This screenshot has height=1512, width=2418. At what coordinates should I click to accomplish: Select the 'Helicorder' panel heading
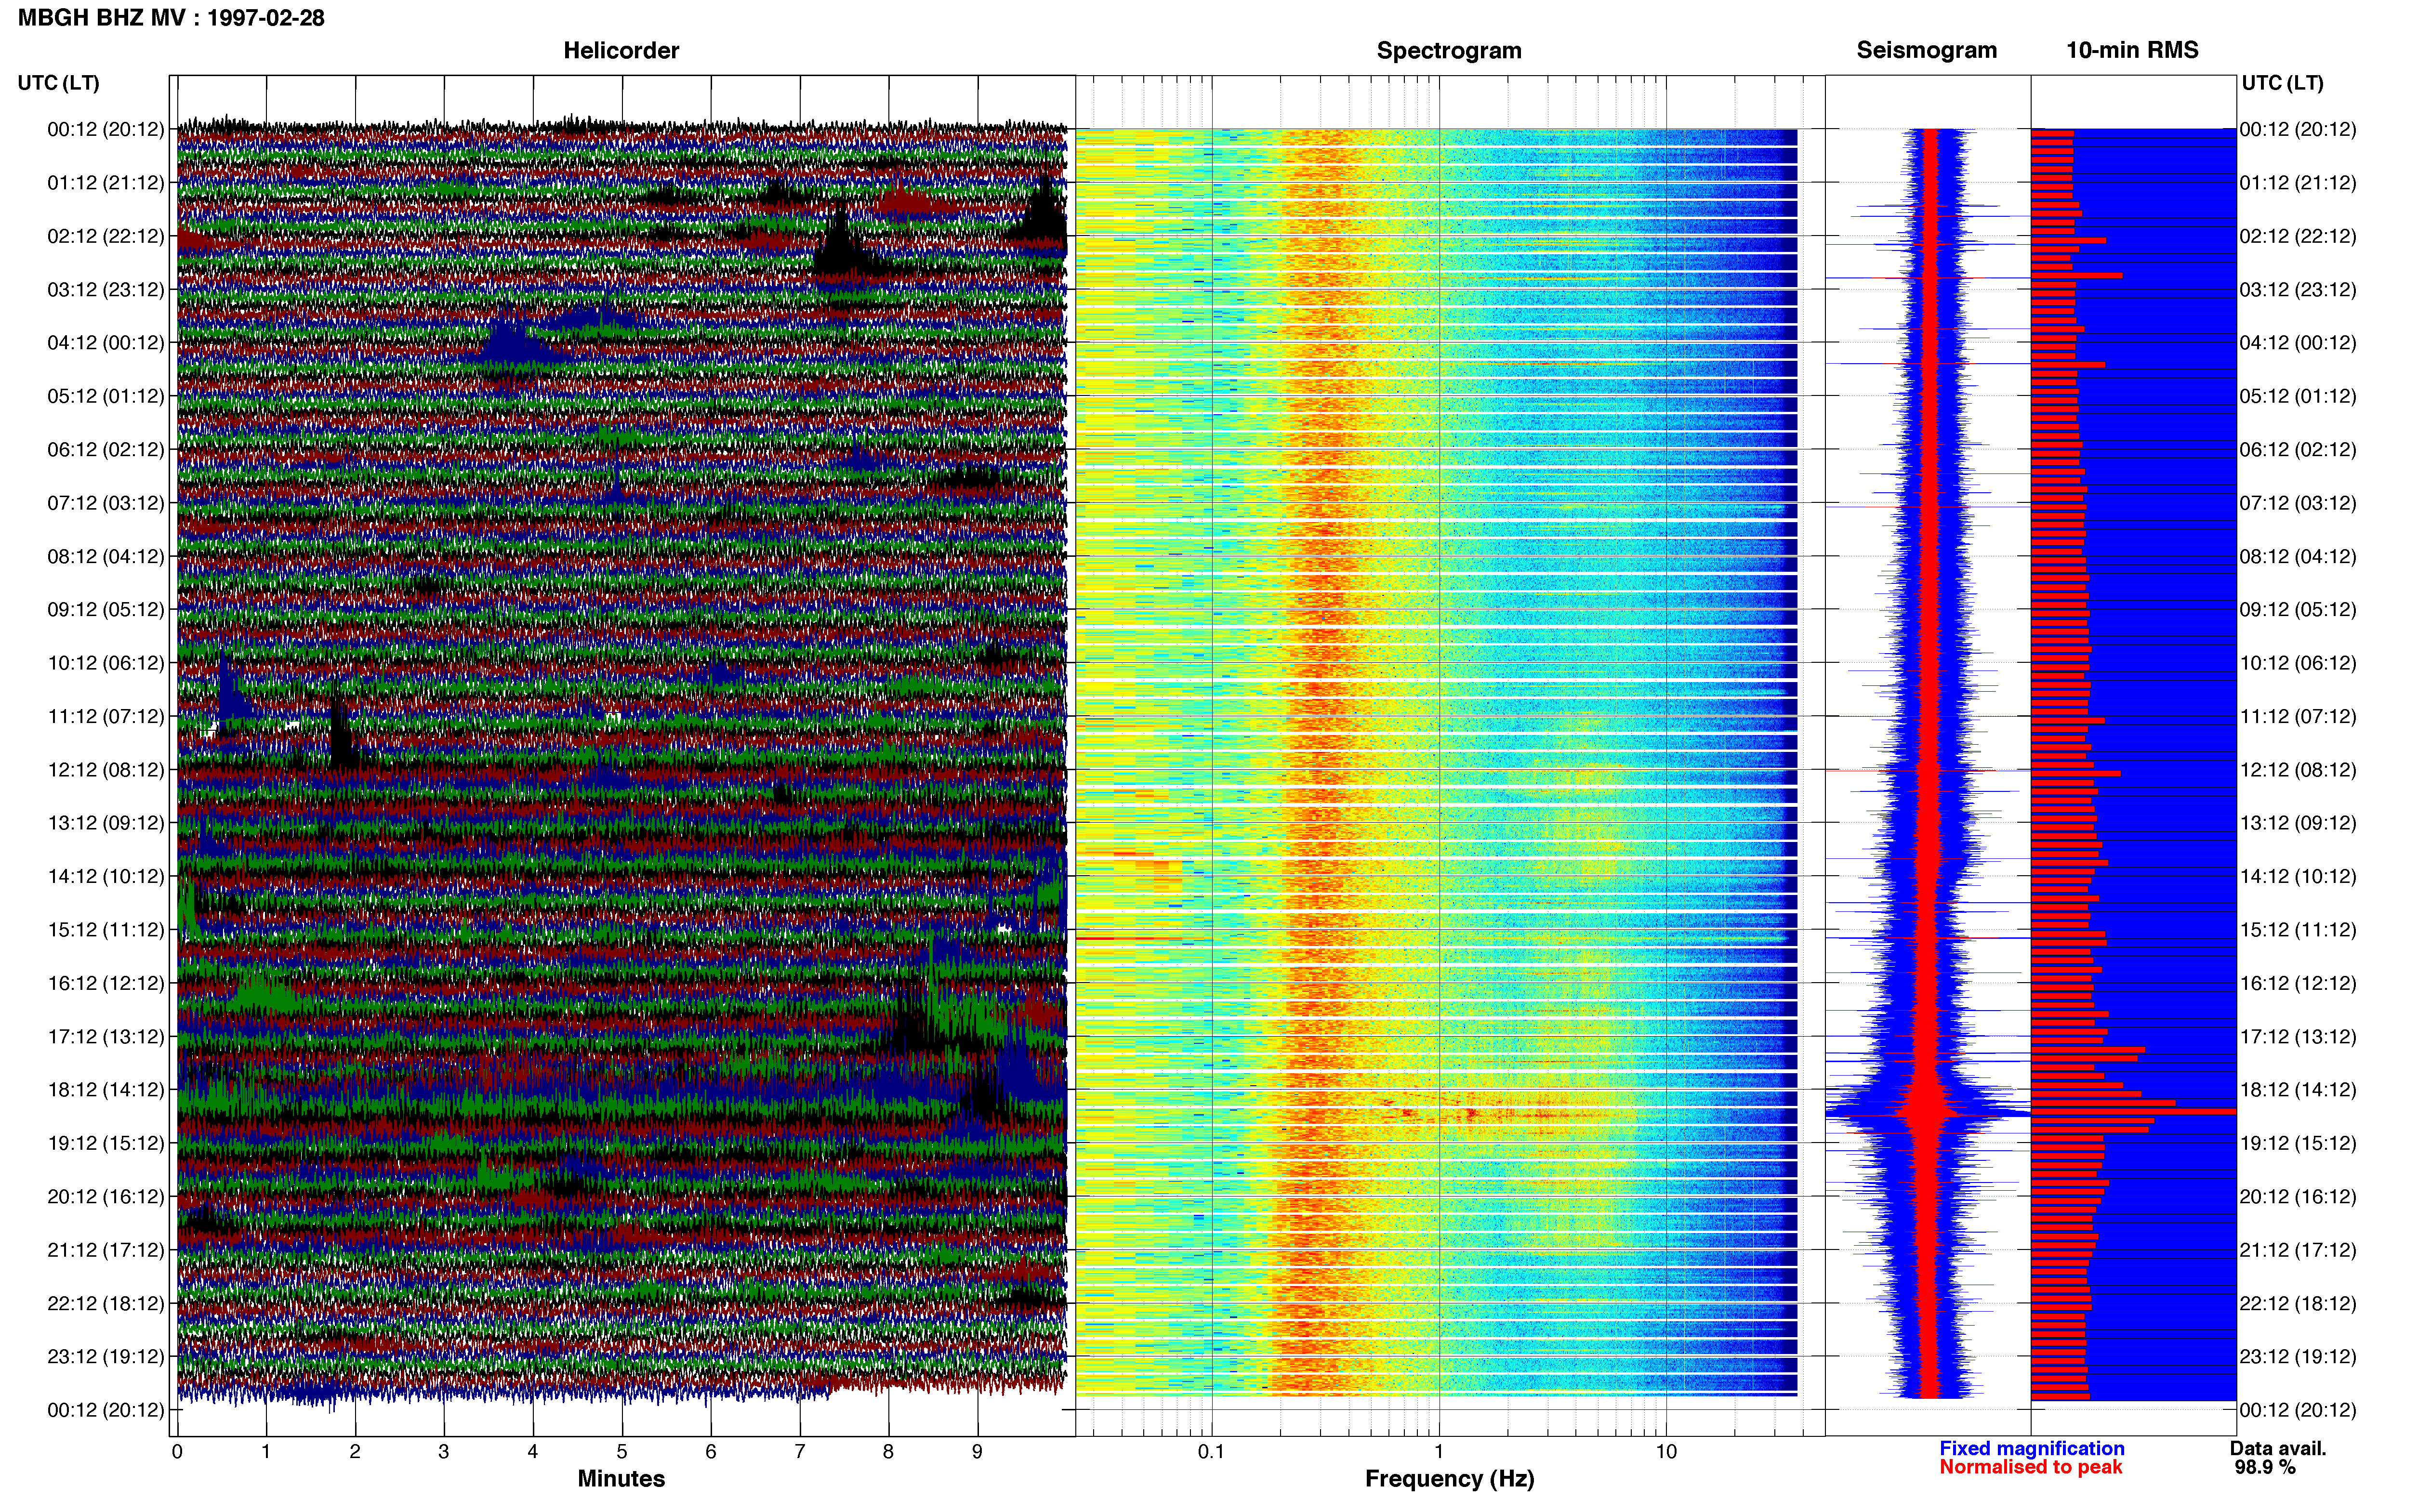[x=621, y=50]
